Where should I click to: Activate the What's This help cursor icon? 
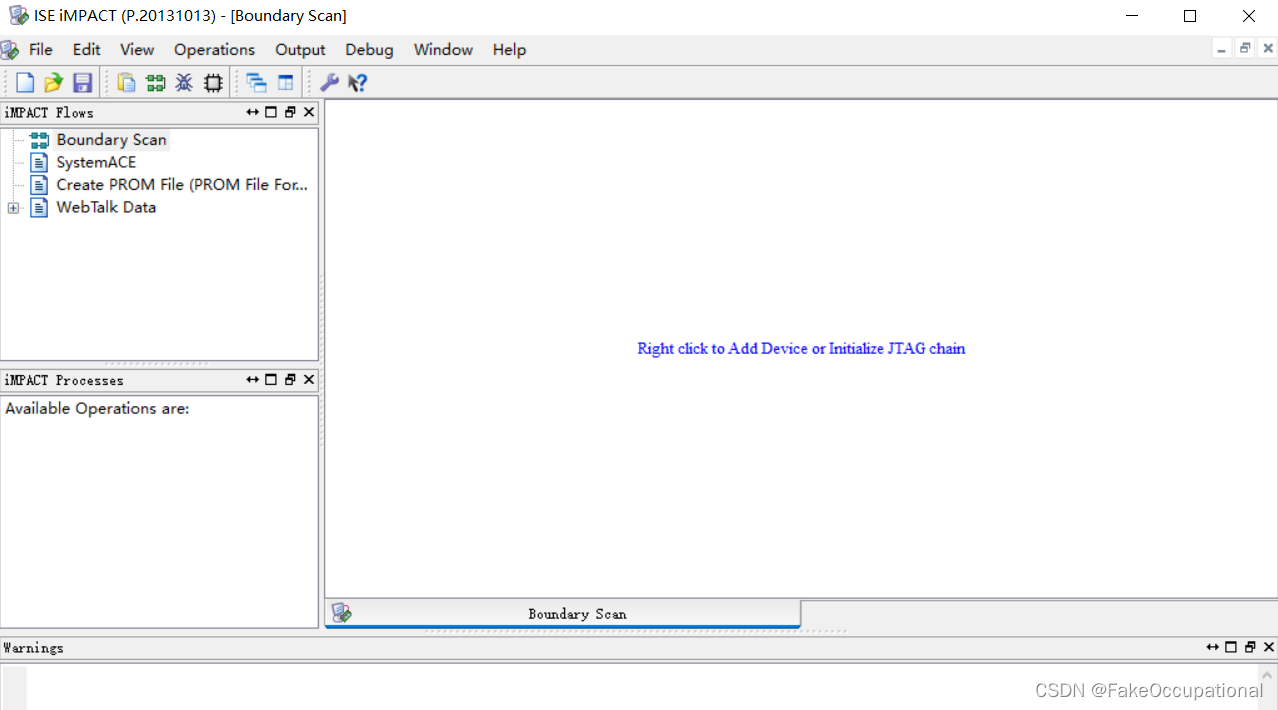click(x=358, y=83)
